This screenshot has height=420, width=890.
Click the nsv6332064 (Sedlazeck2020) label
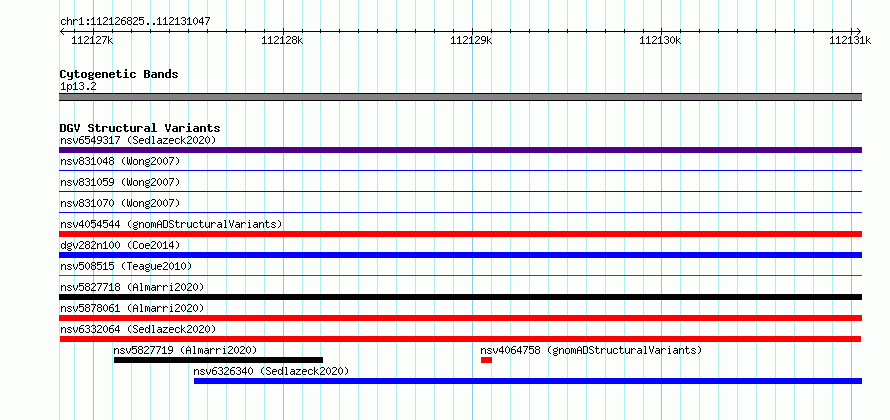pos(138,329)
